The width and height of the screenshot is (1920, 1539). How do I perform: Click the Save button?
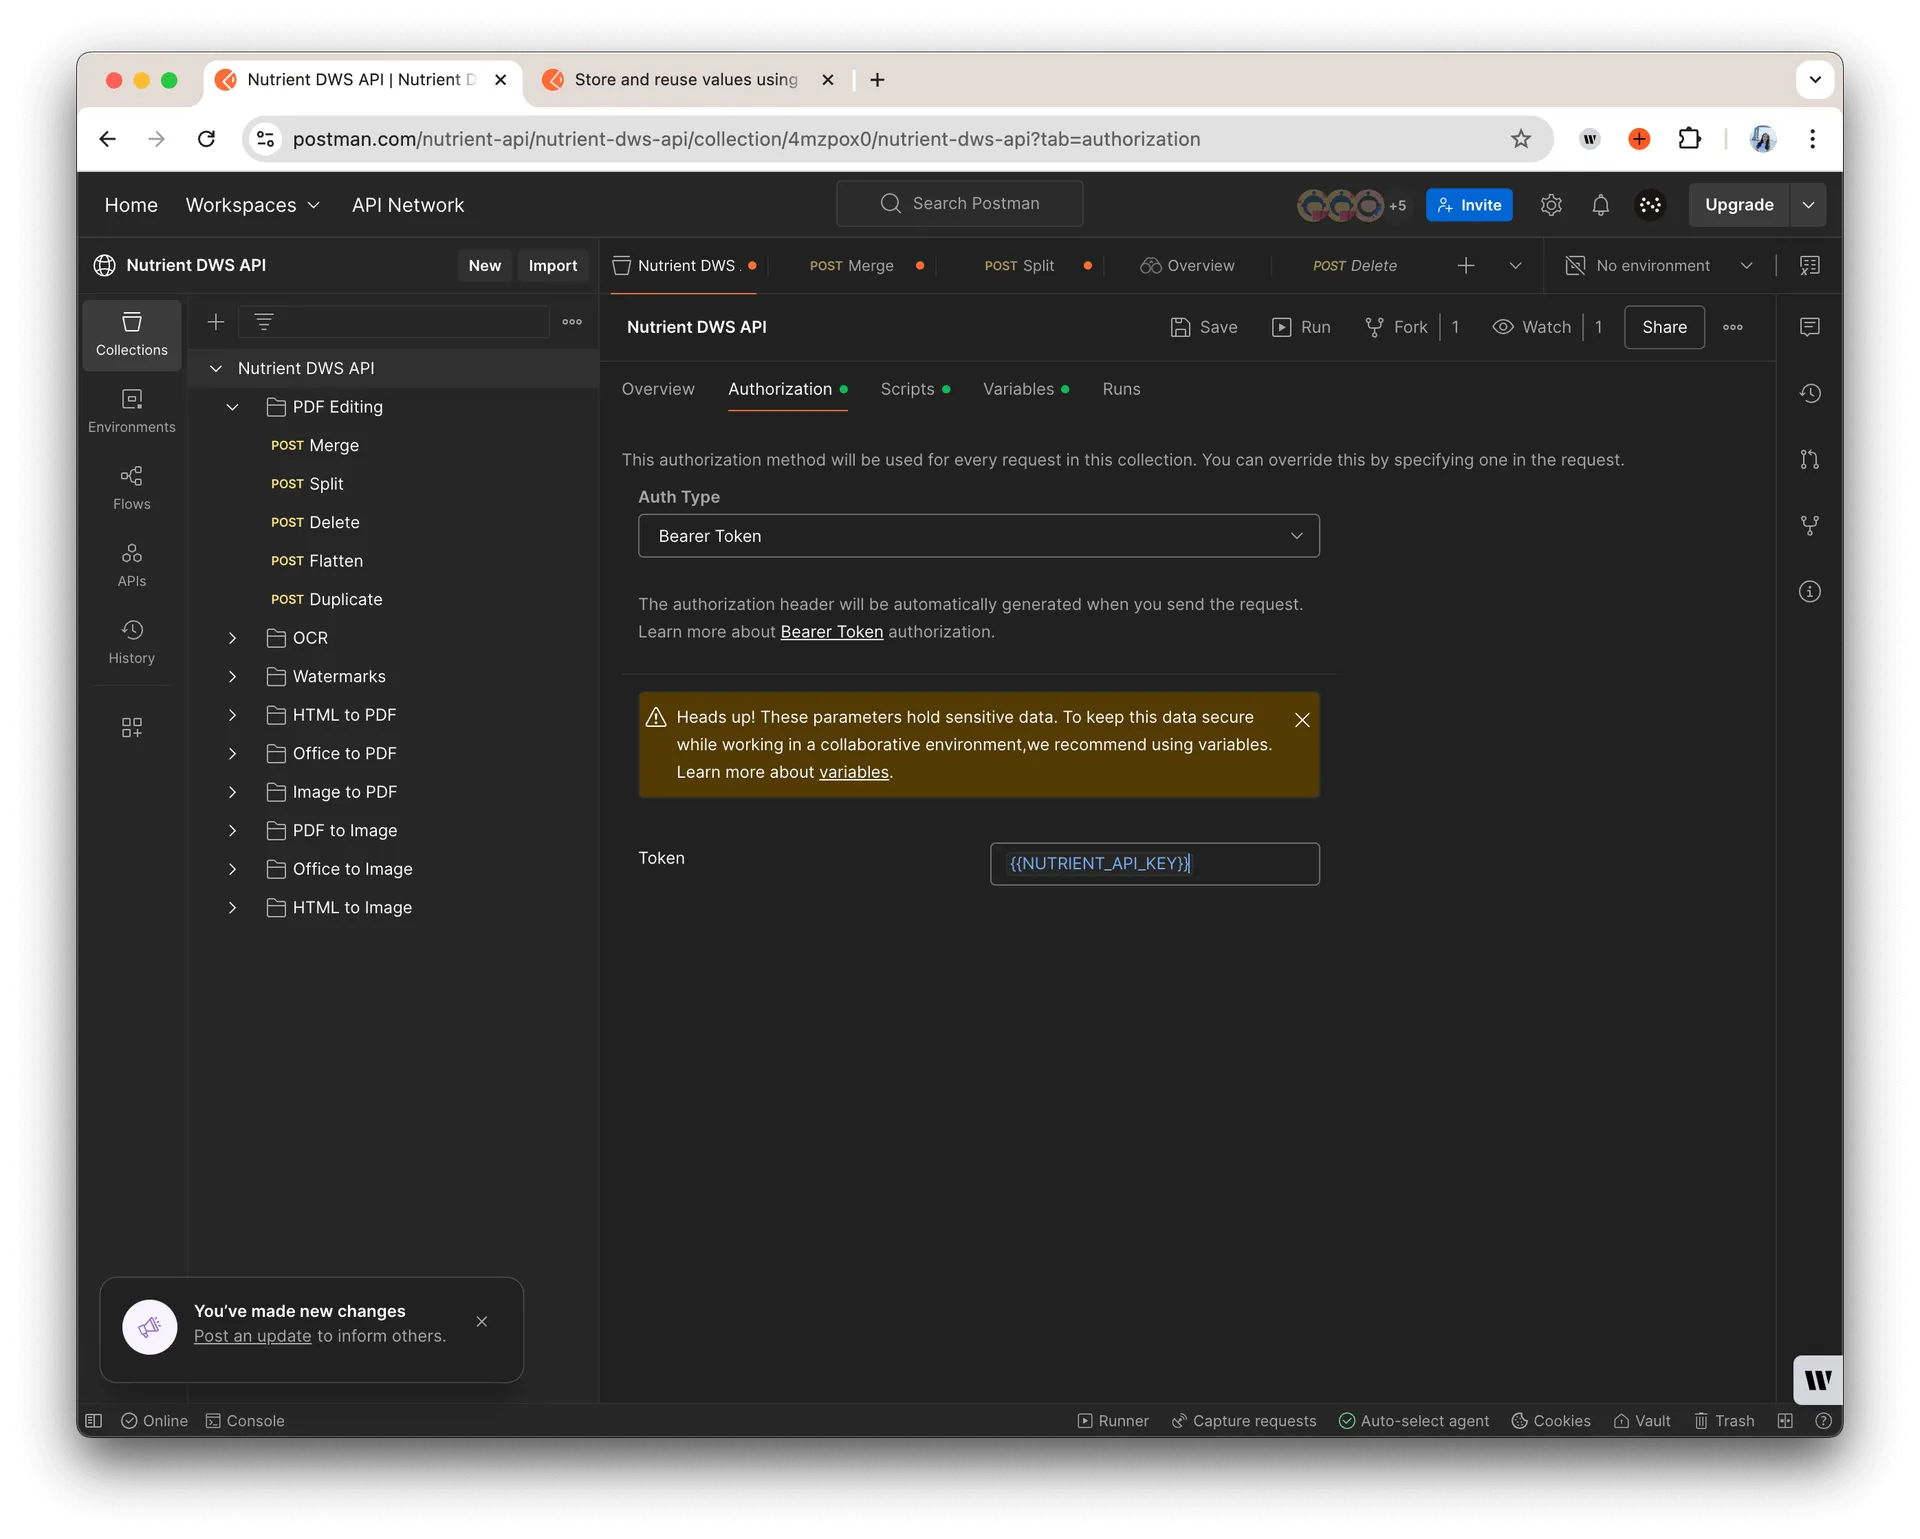click(1204, 327)
